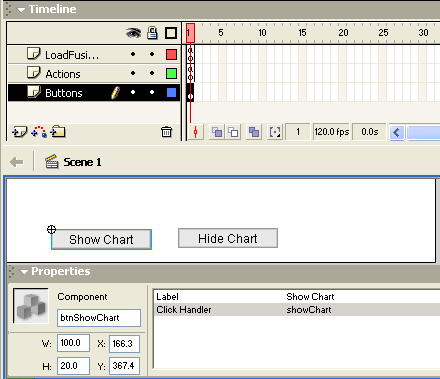The image size is (440, 379).
Task: Toggle lock dot of Actions layer
Action: coord(152,73)
